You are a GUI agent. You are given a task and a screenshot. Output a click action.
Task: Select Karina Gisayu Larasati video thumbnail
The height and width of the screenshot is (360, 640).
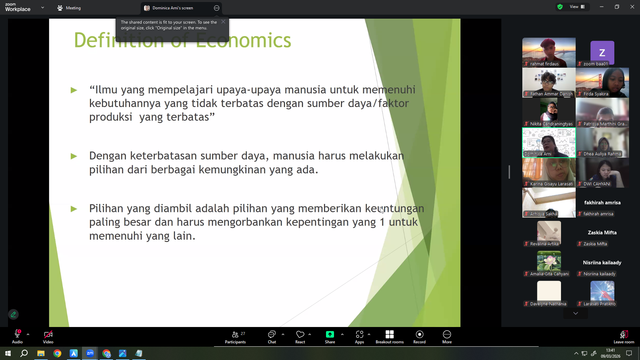[x=549, y=173]
